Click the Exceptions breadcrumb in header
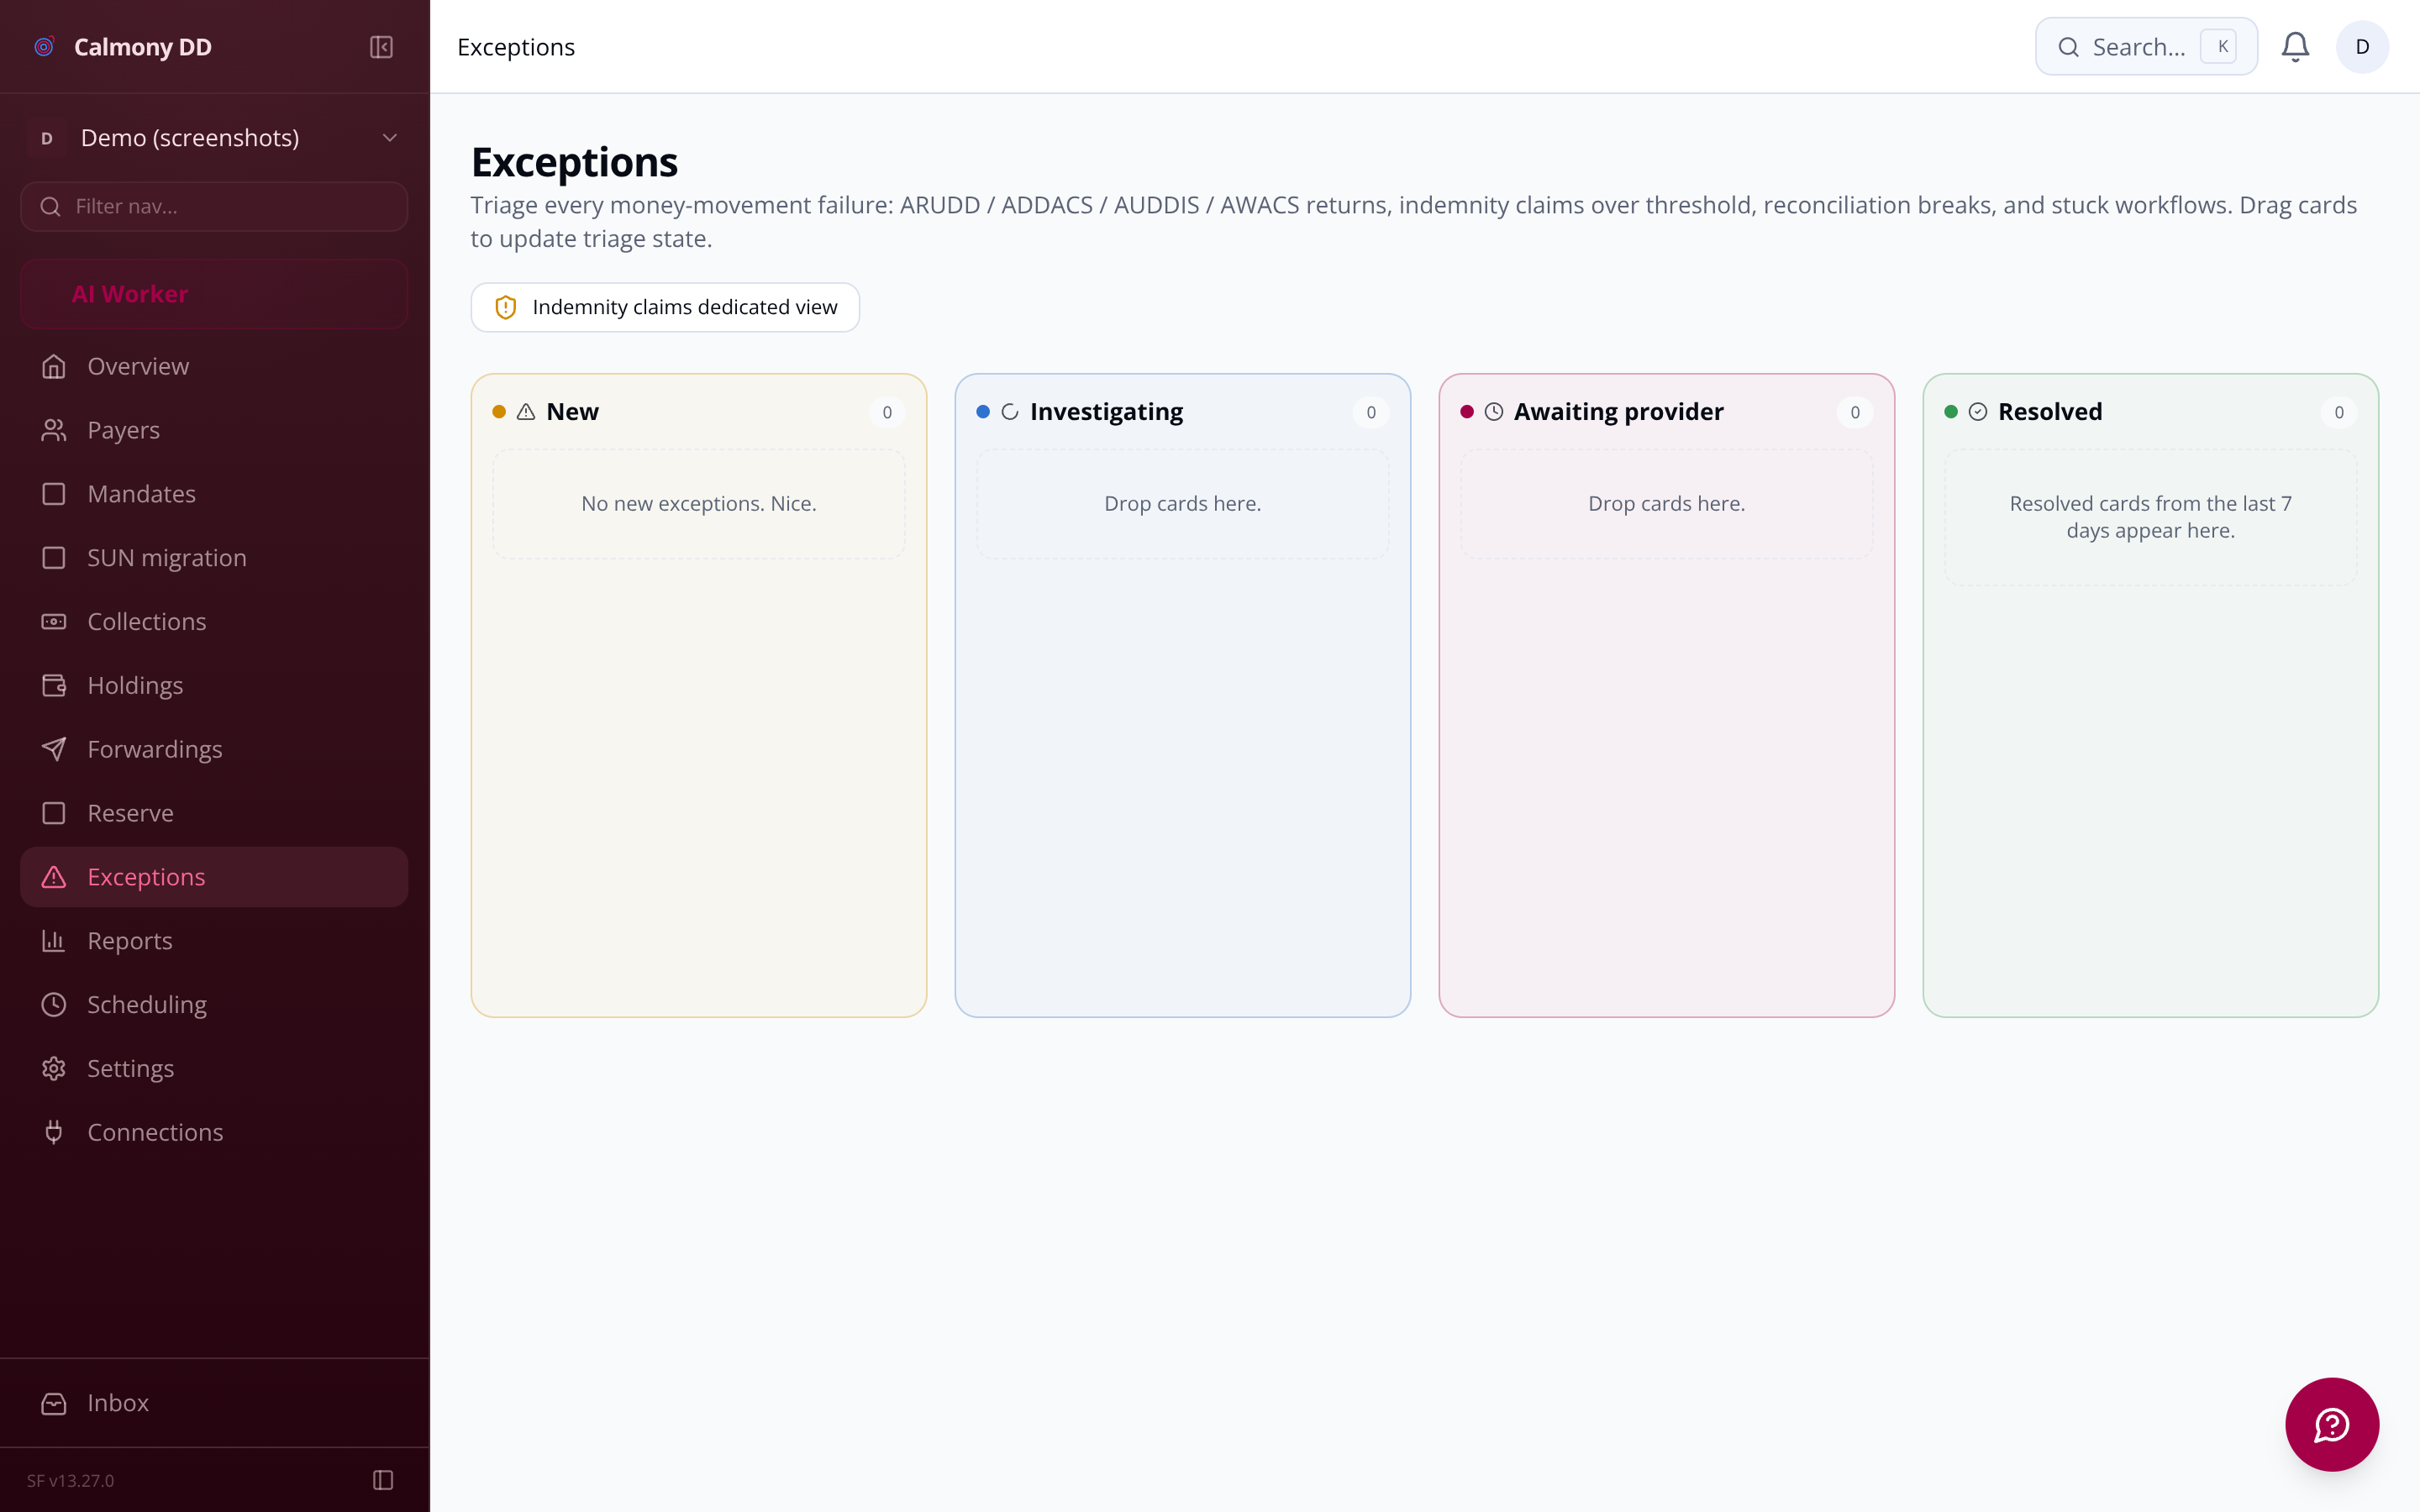Screen dimensions: 2420x1512 516,47
